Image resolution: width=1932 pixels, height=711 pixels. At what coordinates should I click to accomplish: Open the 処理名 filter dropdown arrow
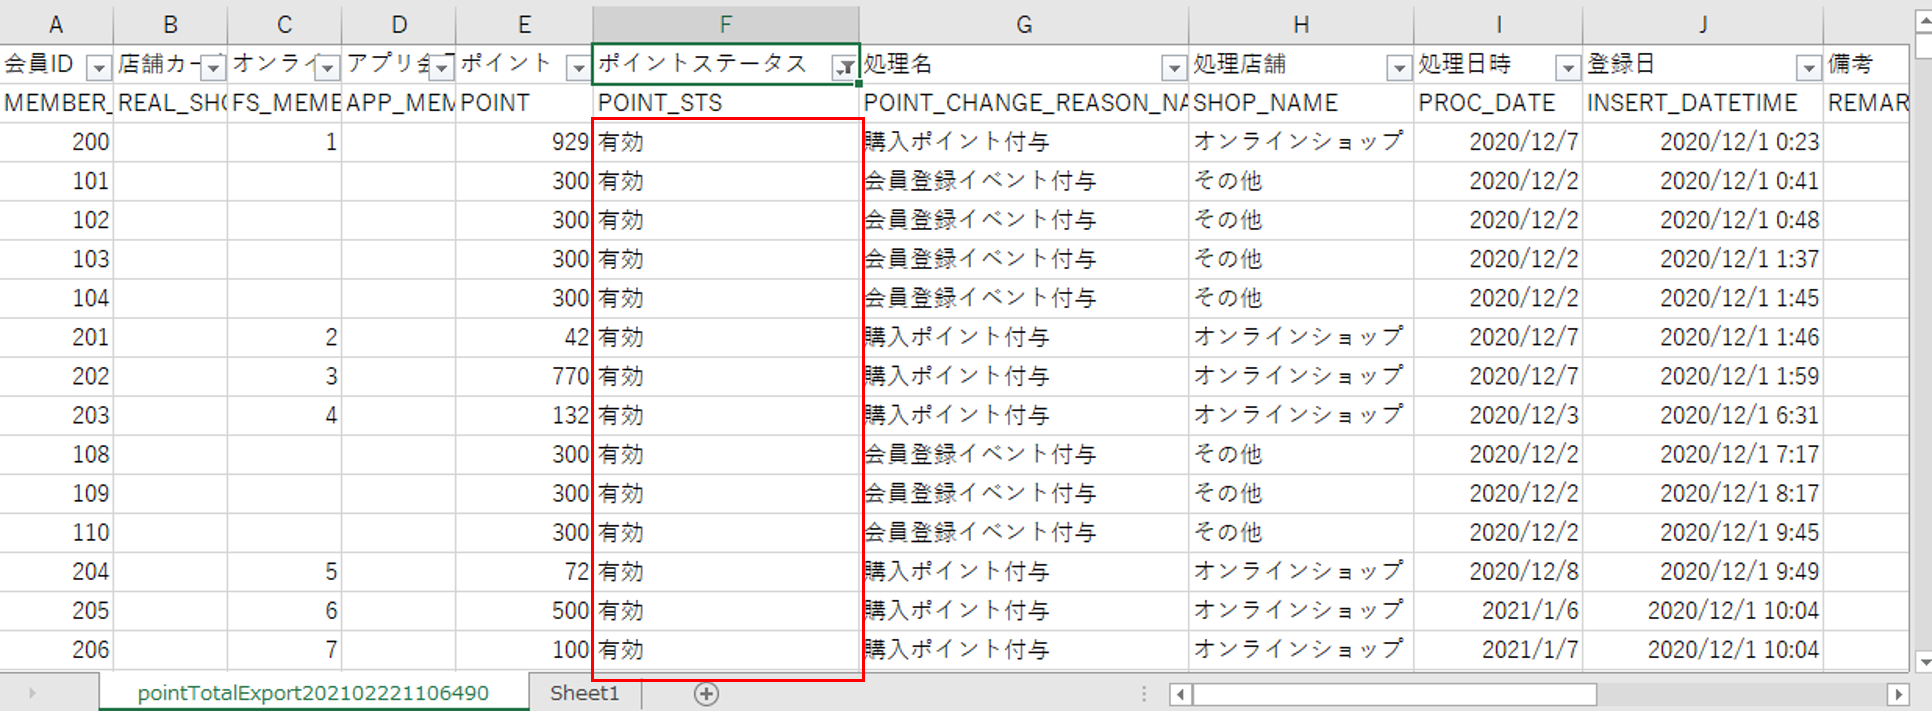coord(1173,68)
